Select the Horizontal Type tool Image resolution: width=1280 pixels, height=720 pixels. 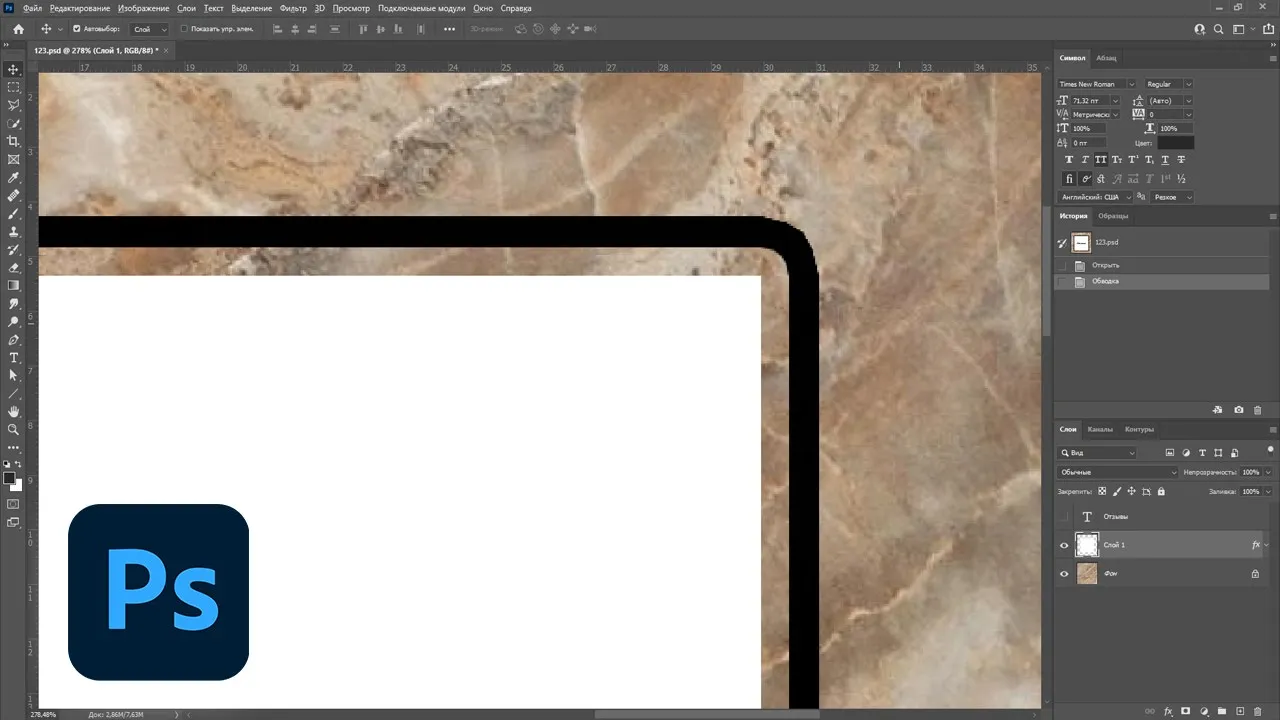pos(14,357)
